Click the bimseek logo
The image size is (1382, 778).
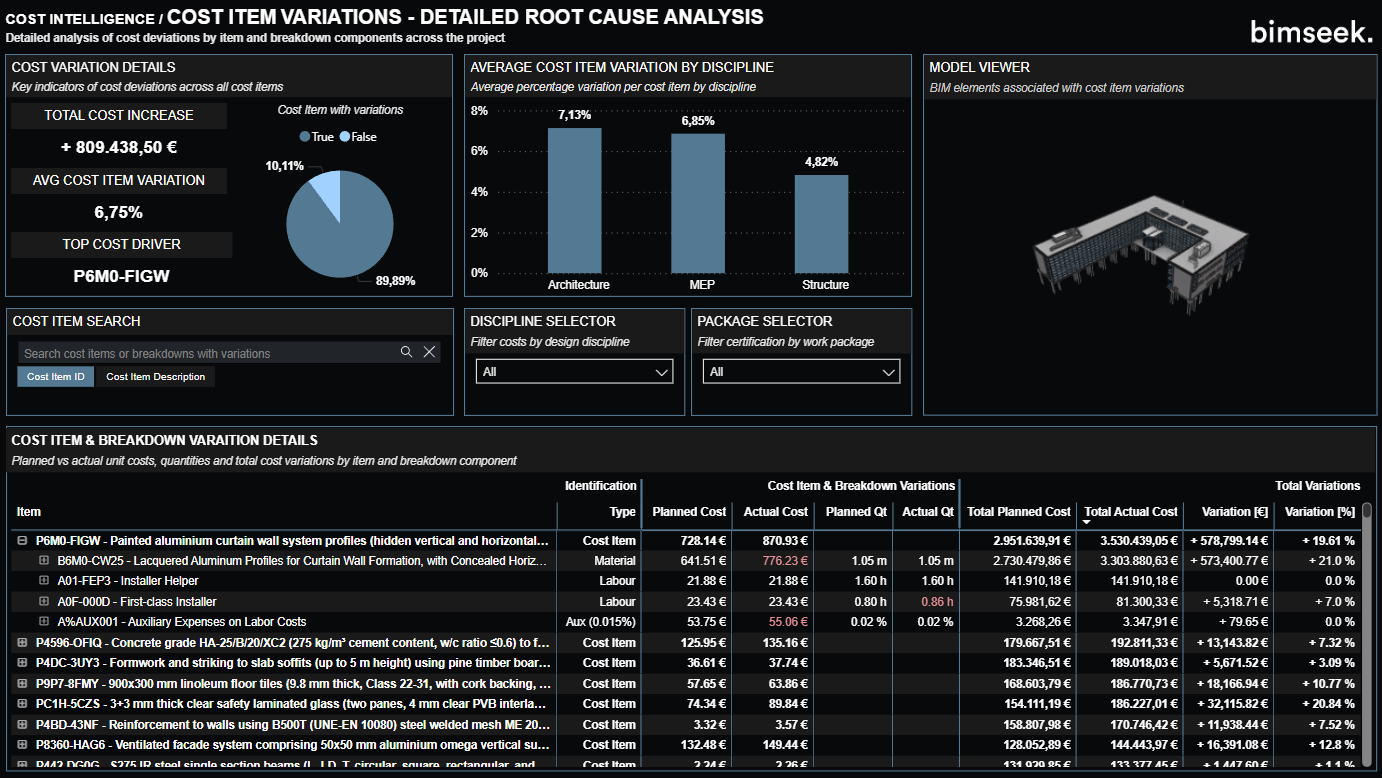(1311, 32)
